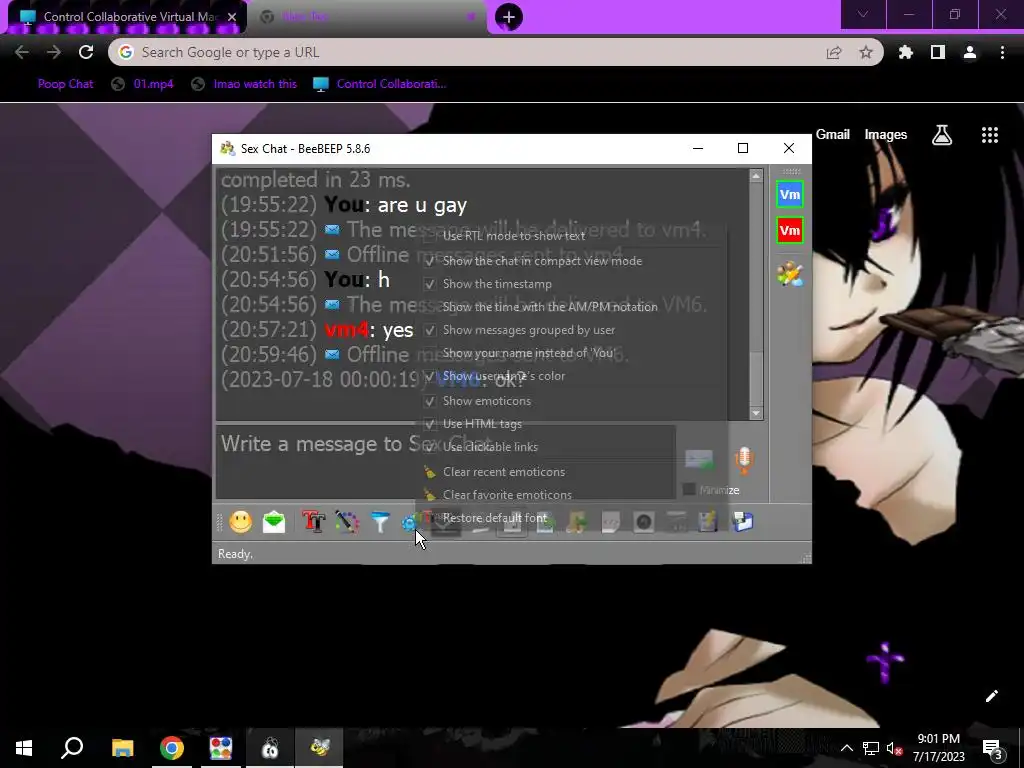Click the faded send message icon
Image resolution: width=1024 pixels, height=768 pixels.
click(699, 460)
